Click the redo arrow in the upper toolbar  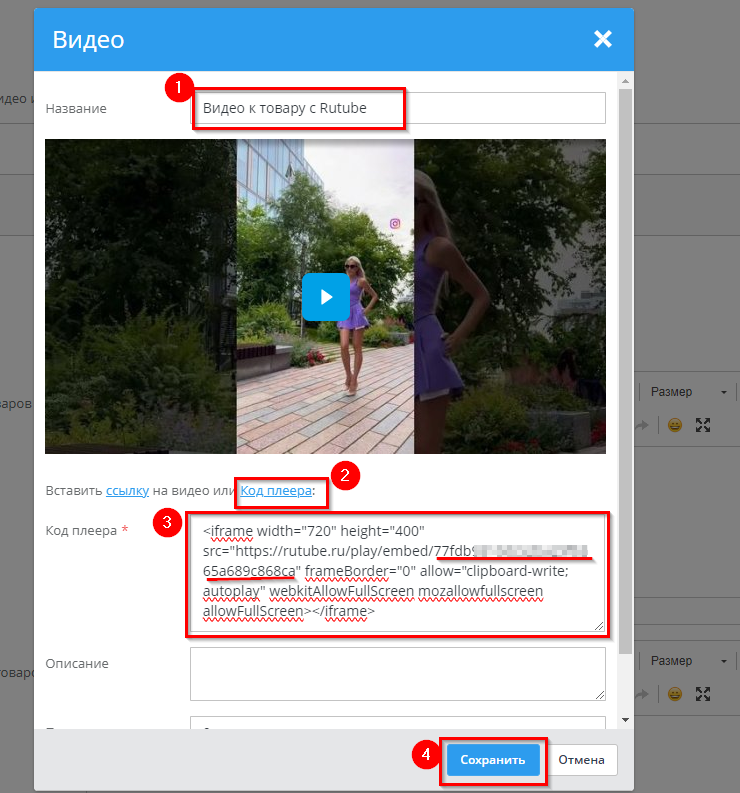[x=643, y=425]
